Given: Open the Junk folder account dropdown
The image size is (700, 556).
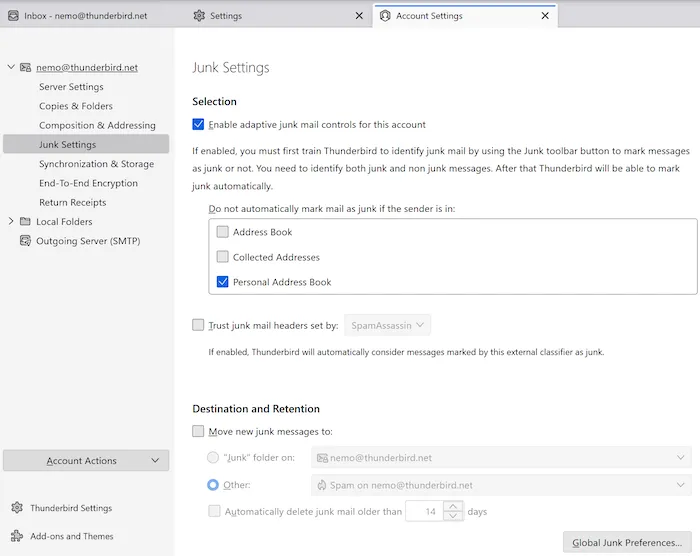Looking at the screenshot, I should 501,457.
